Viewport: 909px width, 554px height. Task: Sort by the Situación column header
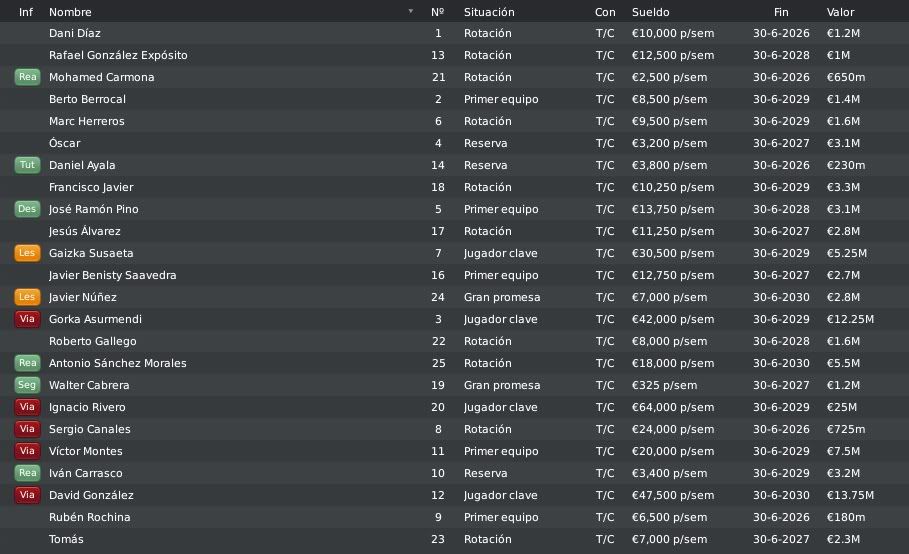click(x=489, y=12)
